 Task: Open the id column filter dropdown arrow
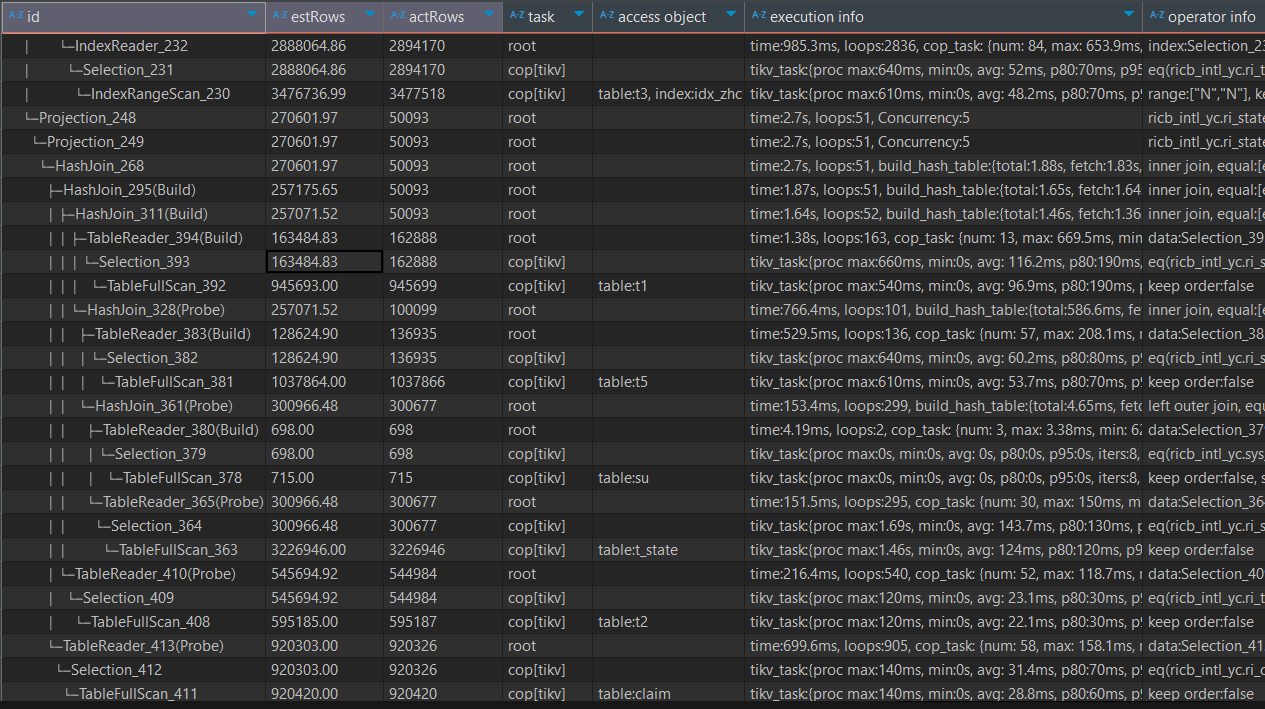tap(251, 16)
